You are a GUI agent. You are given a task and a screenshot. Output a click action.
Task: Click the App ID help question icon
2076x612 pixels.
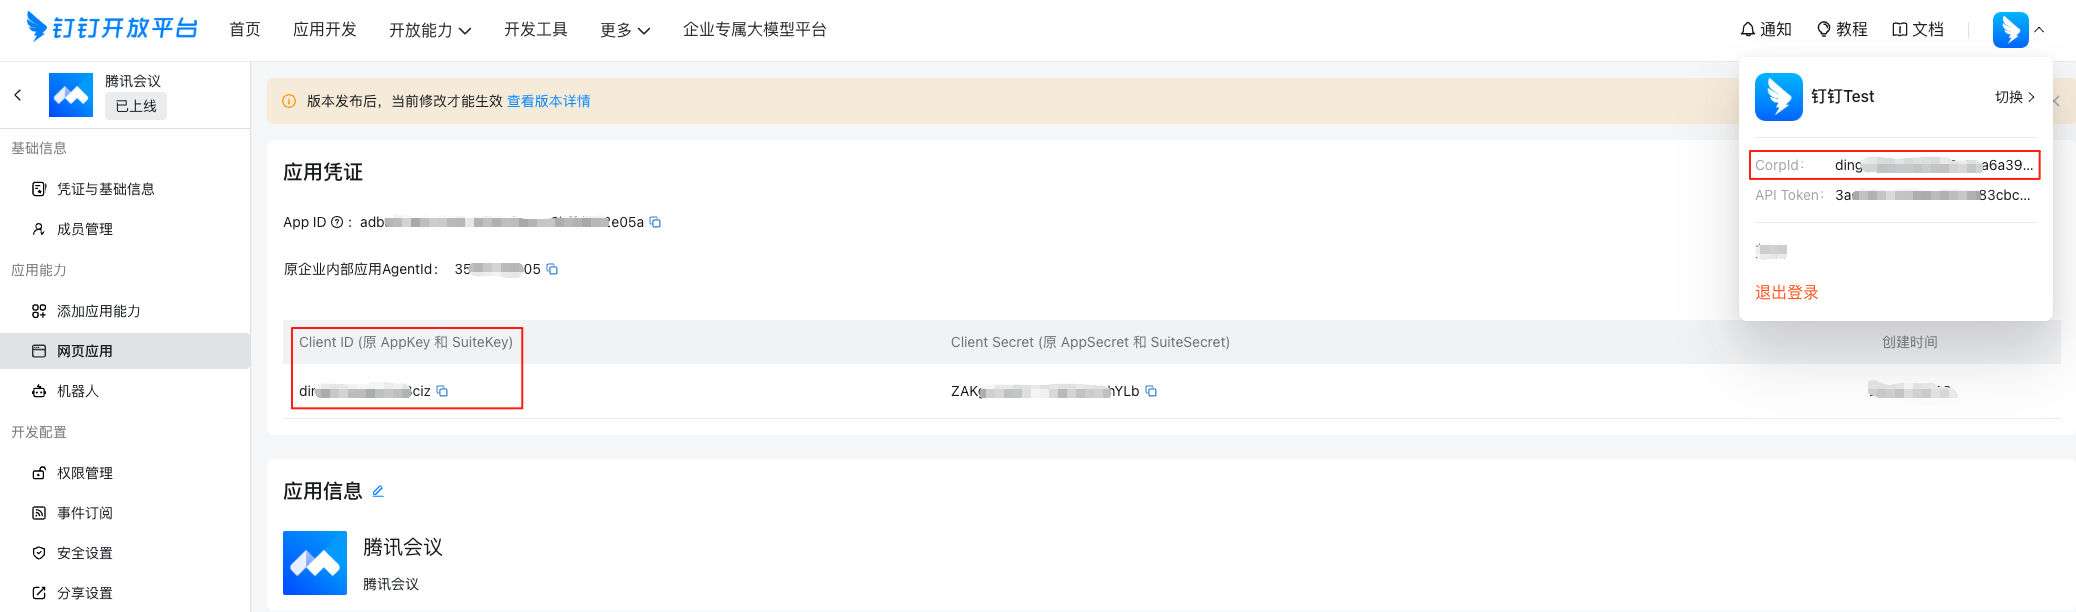[x=337, y=222]
